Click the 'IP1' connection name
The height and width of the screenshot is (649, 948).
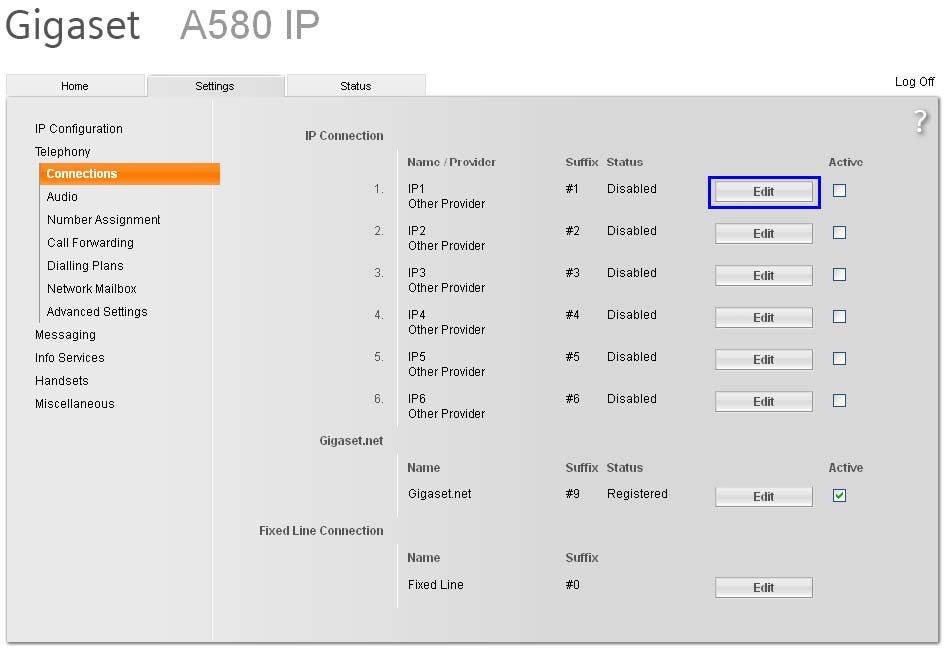416,189
